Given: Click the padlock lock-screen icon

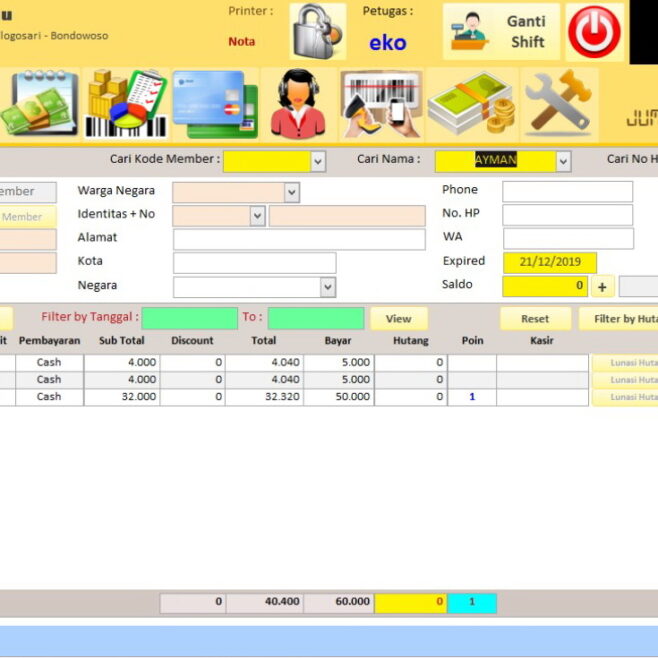Looking at the screenshot, I should (318, 32).
